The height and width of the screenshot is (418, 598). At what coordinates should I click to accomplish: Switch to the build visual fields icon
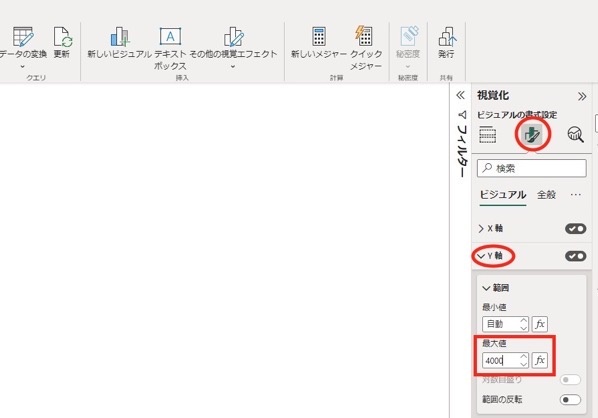click(487, 134)
